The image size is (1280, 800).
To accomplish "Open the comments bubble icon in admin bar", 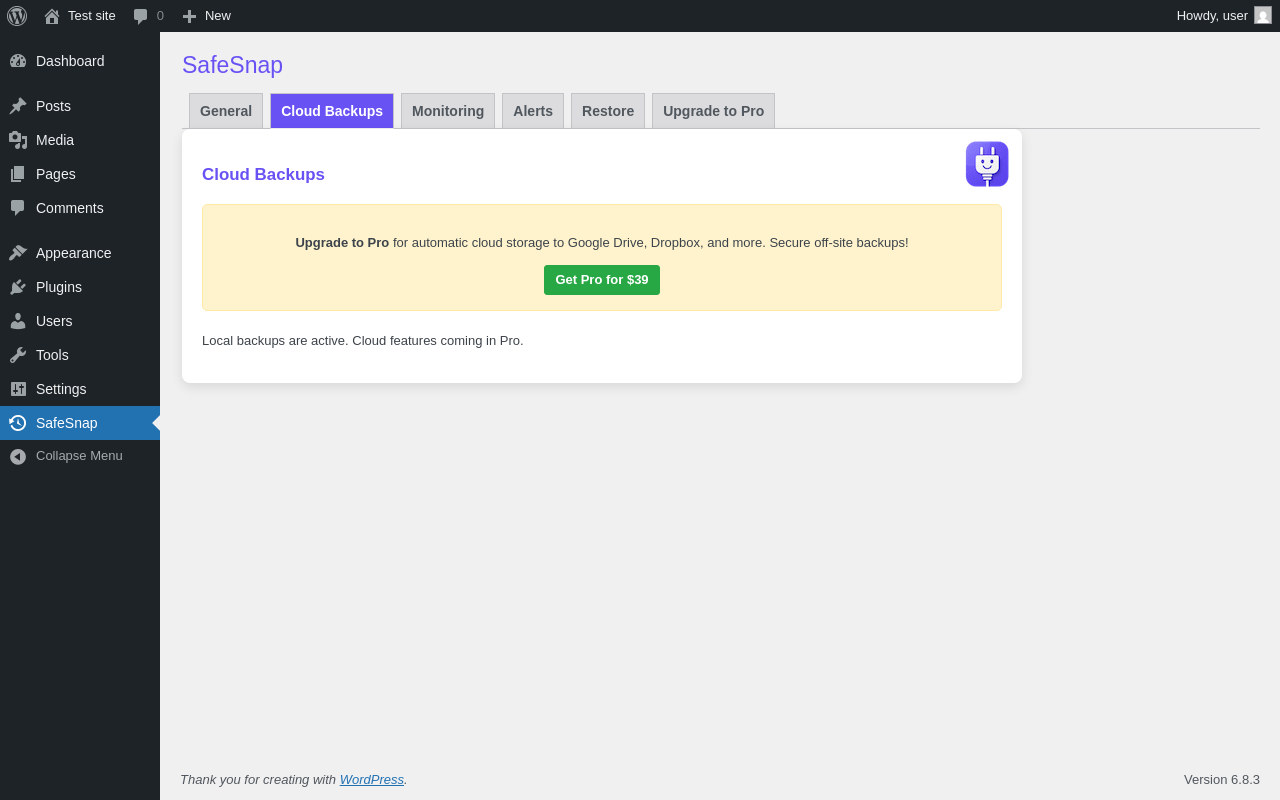I will tap(140, 16).
